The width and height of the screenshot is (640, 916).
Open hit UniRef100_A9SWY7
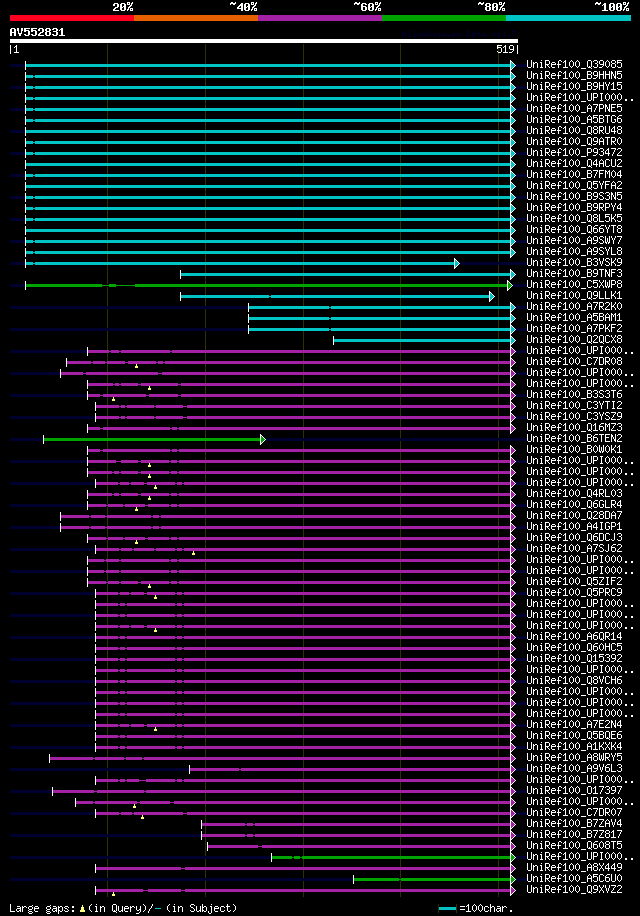click(x=574, y=241)
